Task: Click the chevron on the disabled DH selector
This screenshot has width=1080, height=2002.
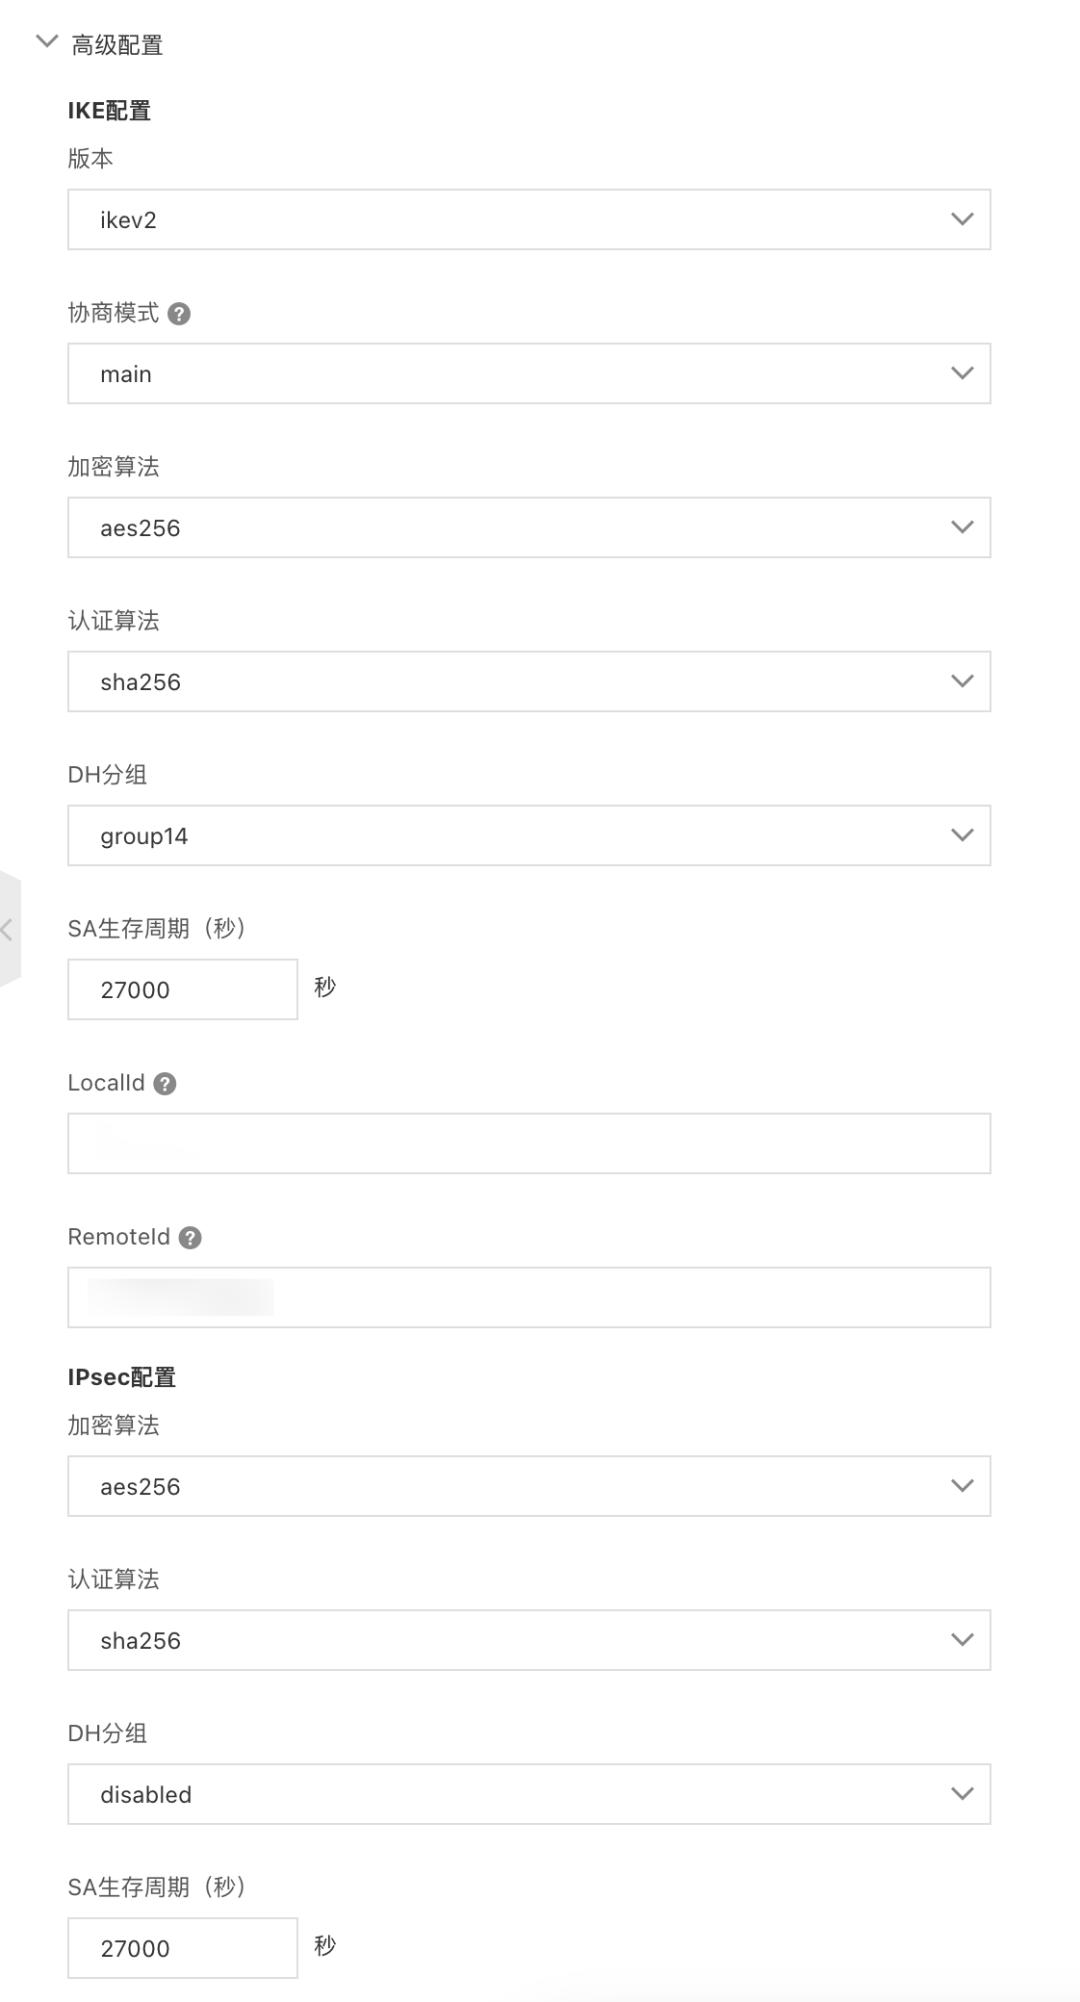Action: [961, 1793]
